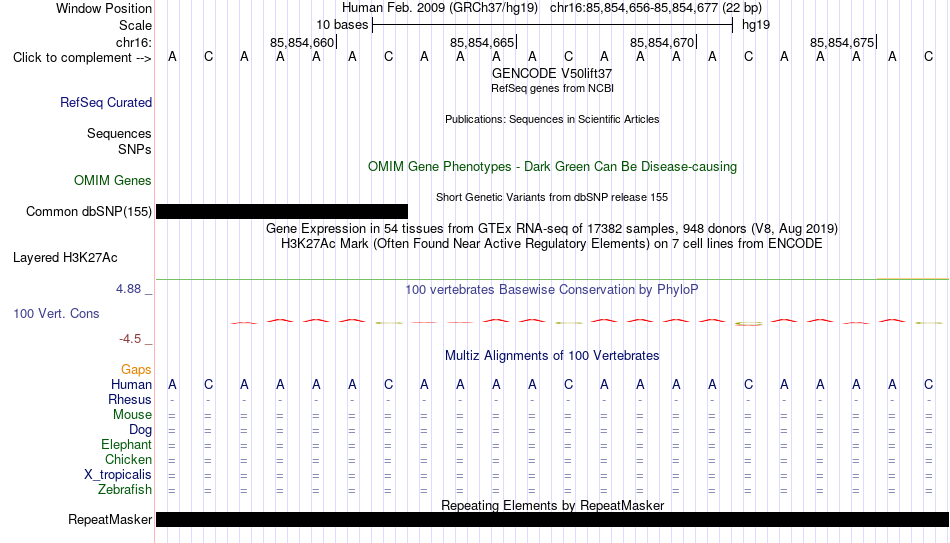
Task: Click the Window Position label
Action: point(104,8)
